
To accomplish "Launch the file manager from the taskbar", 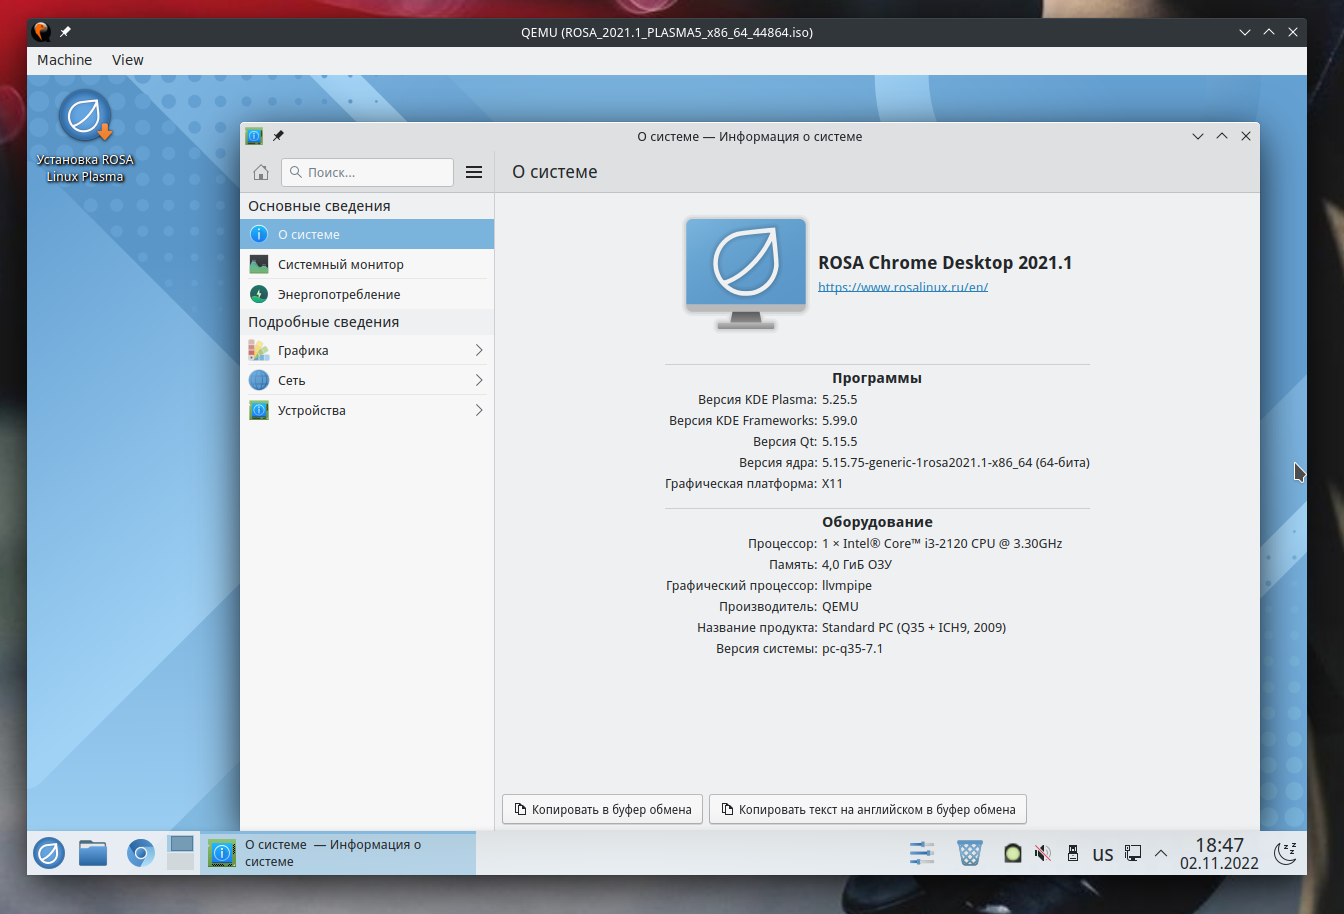I will [93, 853].
